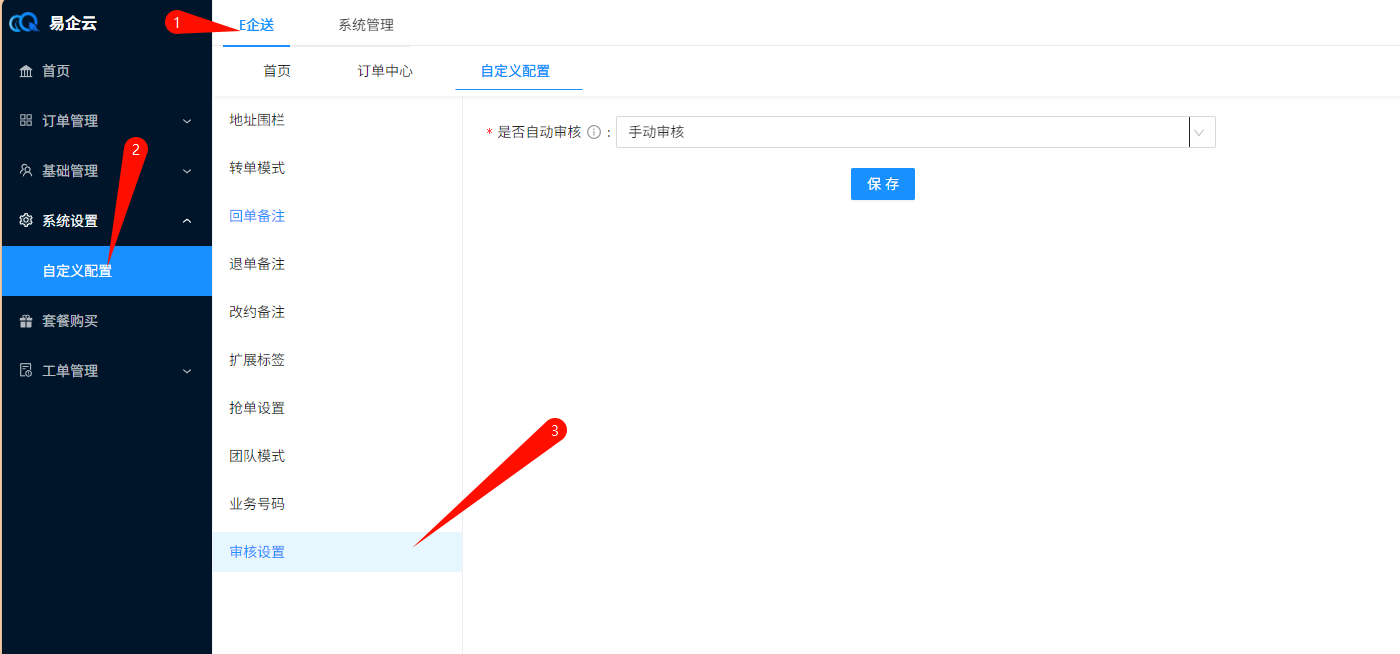
Task: Open the 抢单设置 configuration item
Action: (x=257, y=408)
